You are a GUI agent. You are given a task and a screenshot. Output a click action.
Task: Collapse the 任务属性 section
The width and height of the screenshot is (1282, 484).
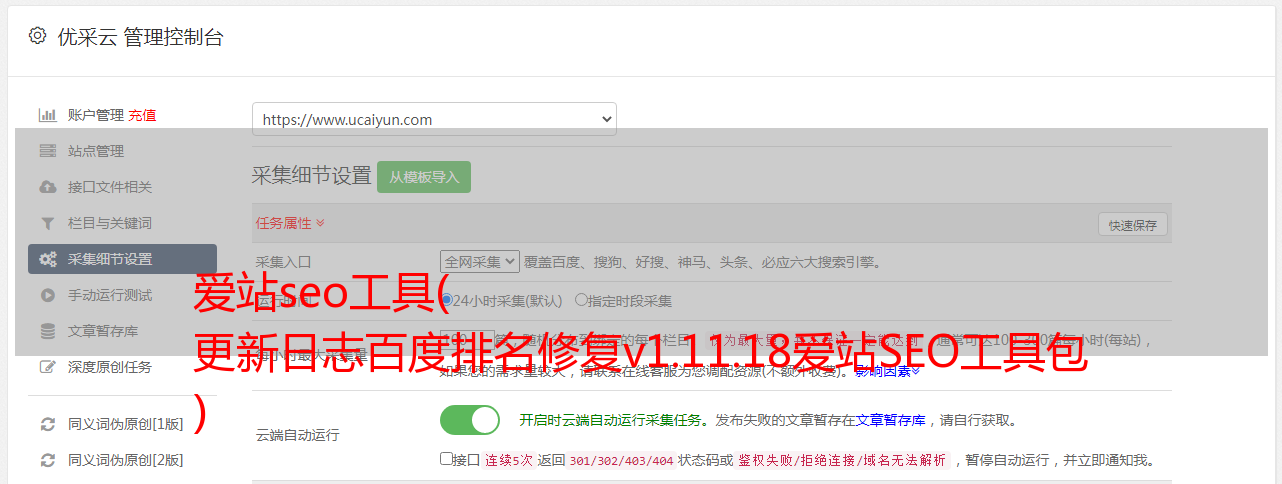(290, 223)
